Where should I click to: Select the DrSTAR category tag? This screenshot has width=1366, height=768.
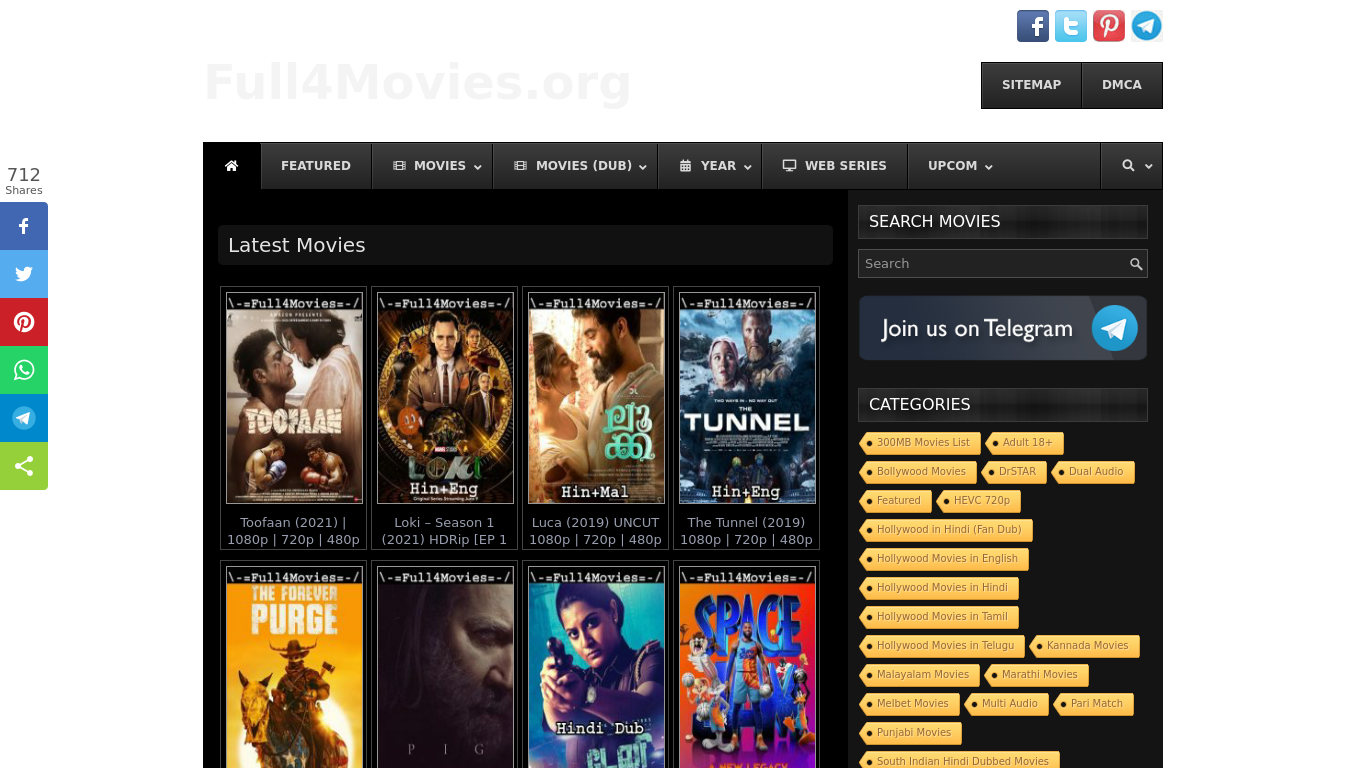1015,472
